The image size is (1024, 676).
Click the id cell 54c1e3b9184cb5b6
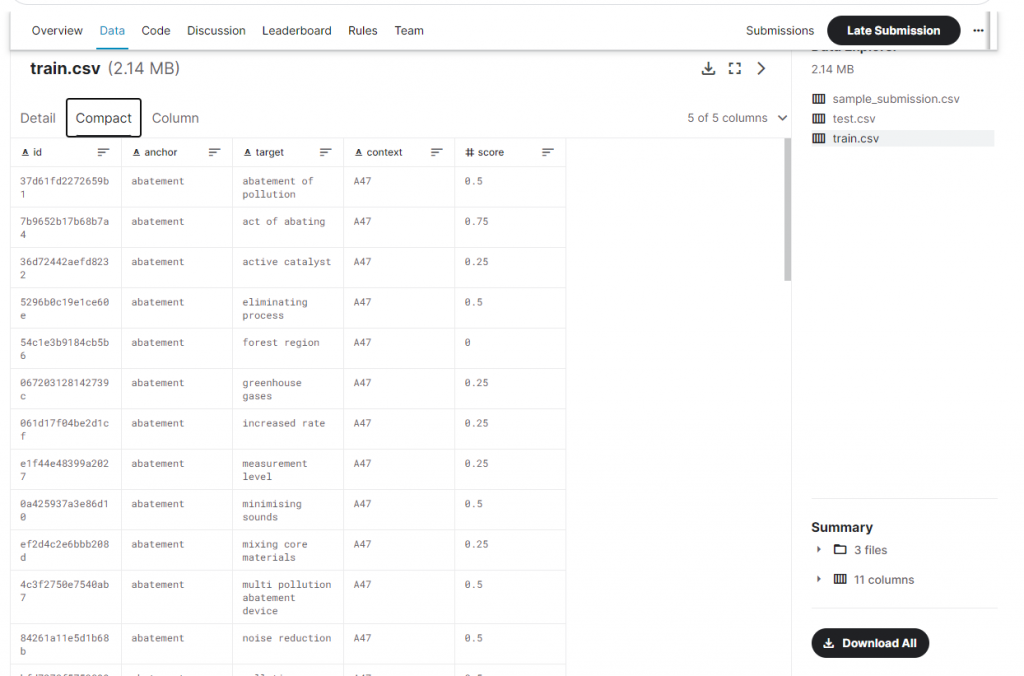66,349
